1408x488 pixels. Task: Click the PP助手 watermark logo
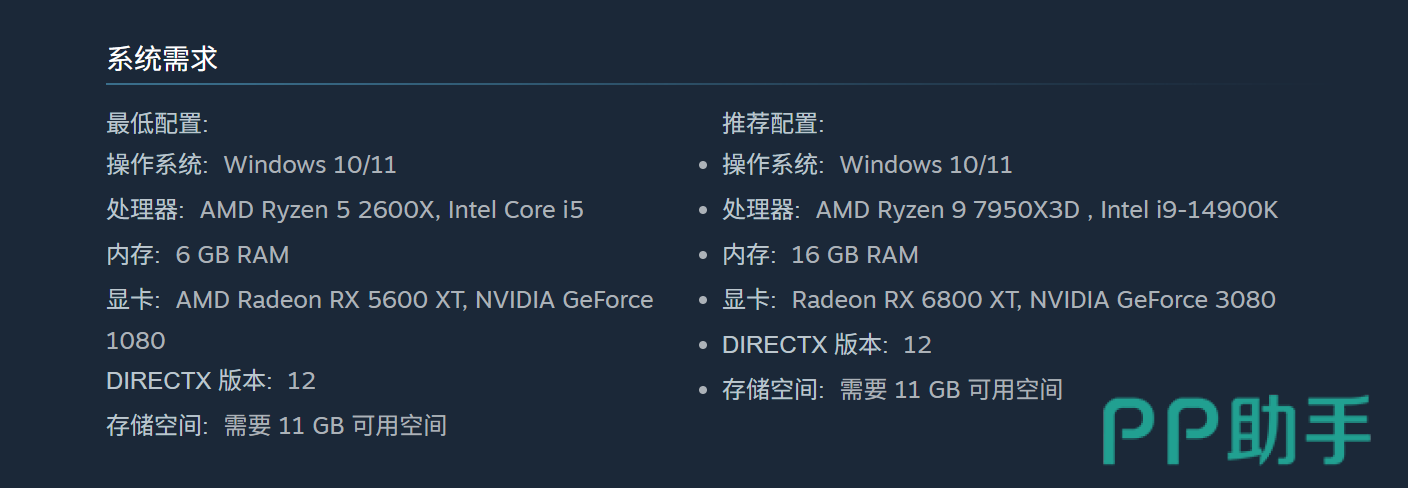[x=1237, y=431]
